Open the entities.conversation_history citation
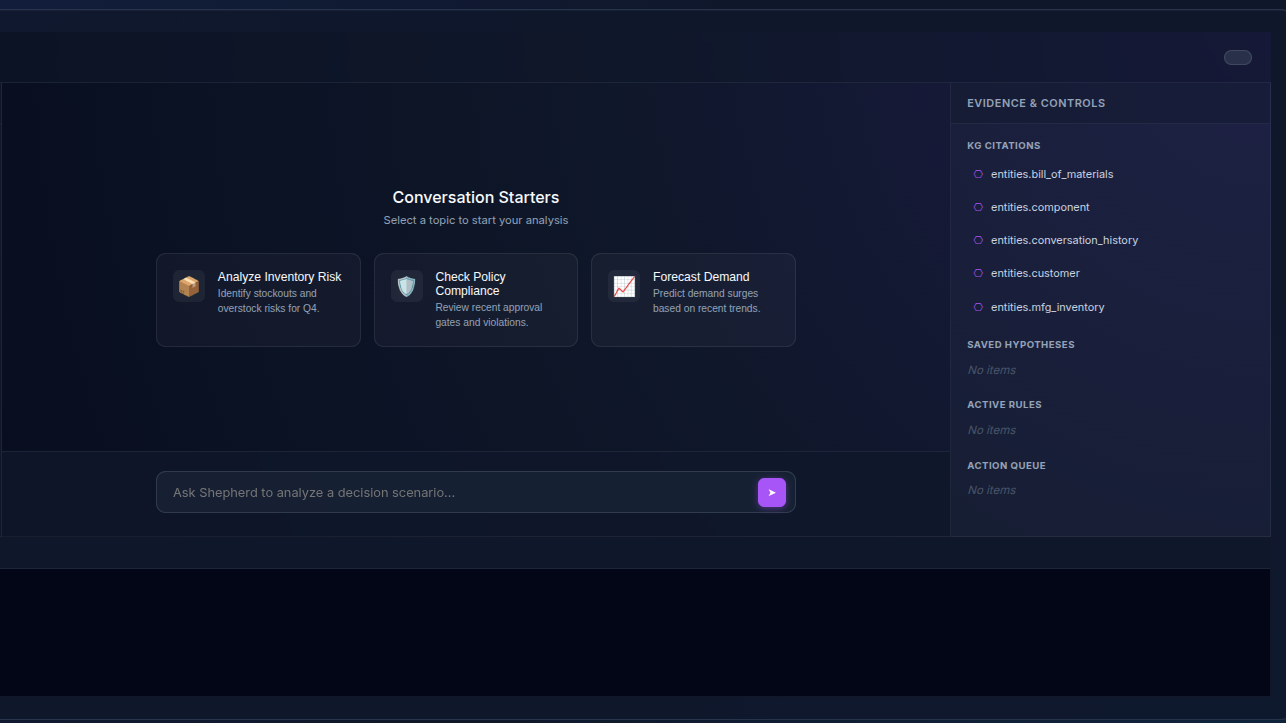This screenshot has height=723, width=1286. [1064, 240]
